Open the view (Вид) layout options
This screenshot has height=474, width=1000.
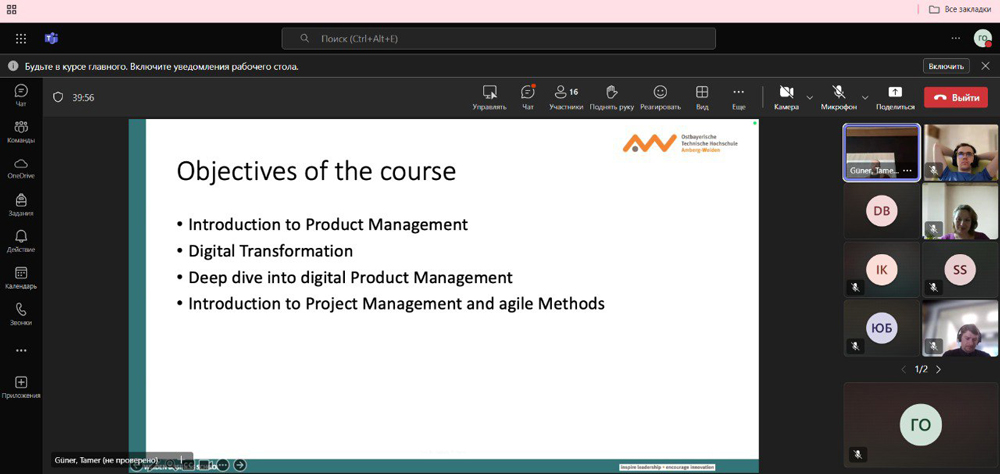pos(702,96)
